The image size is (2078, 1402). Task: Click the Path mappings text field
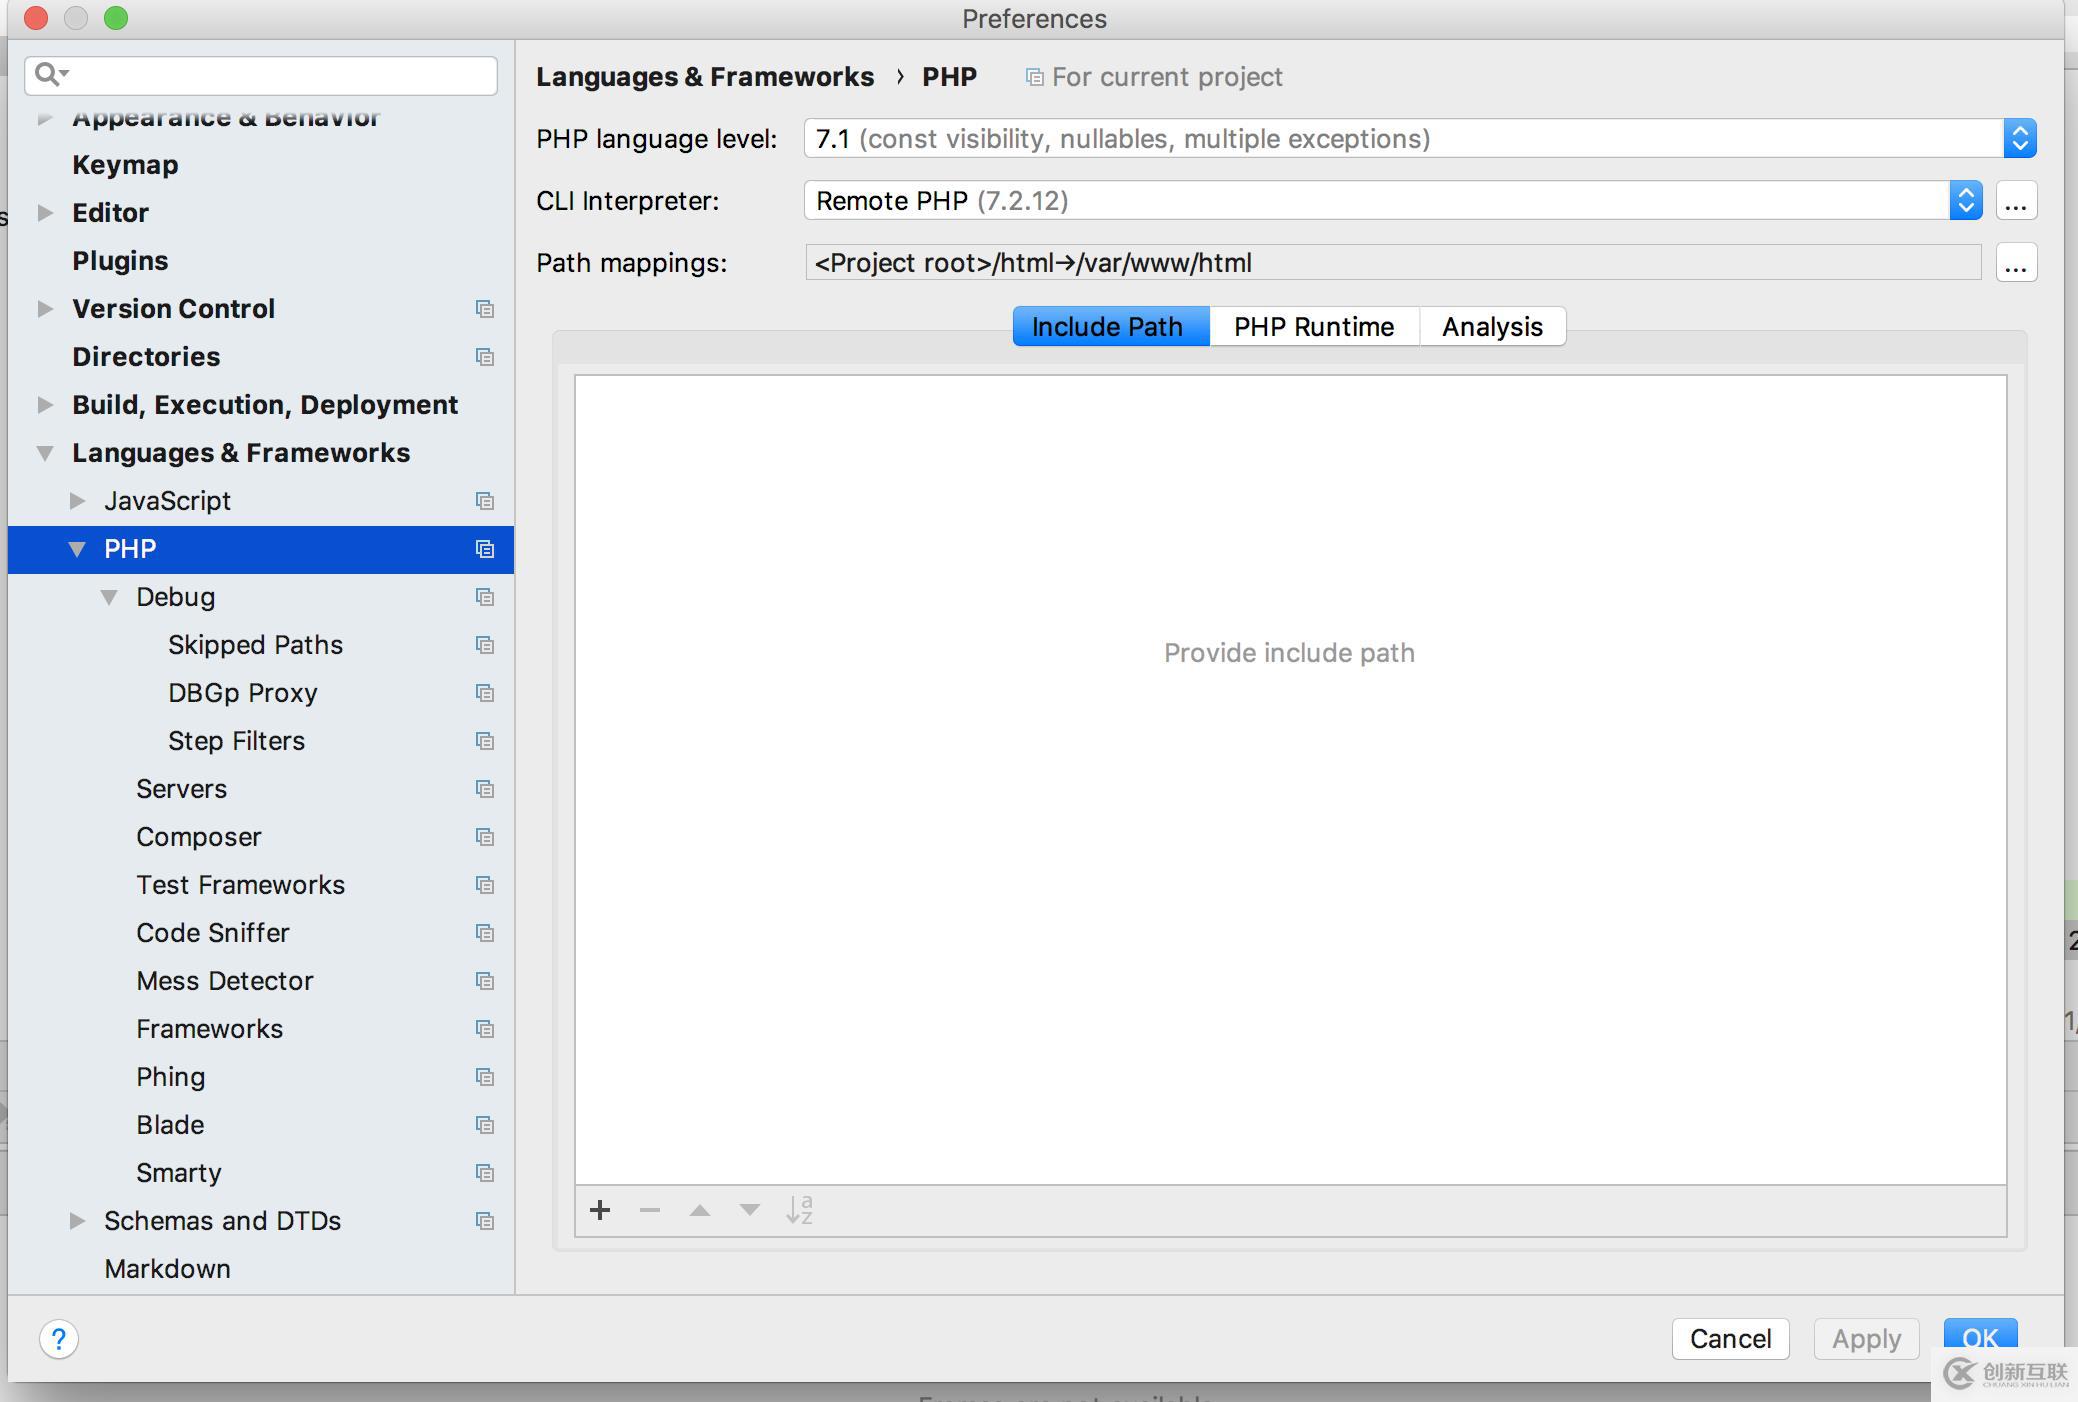click(x=1393, y=262)
